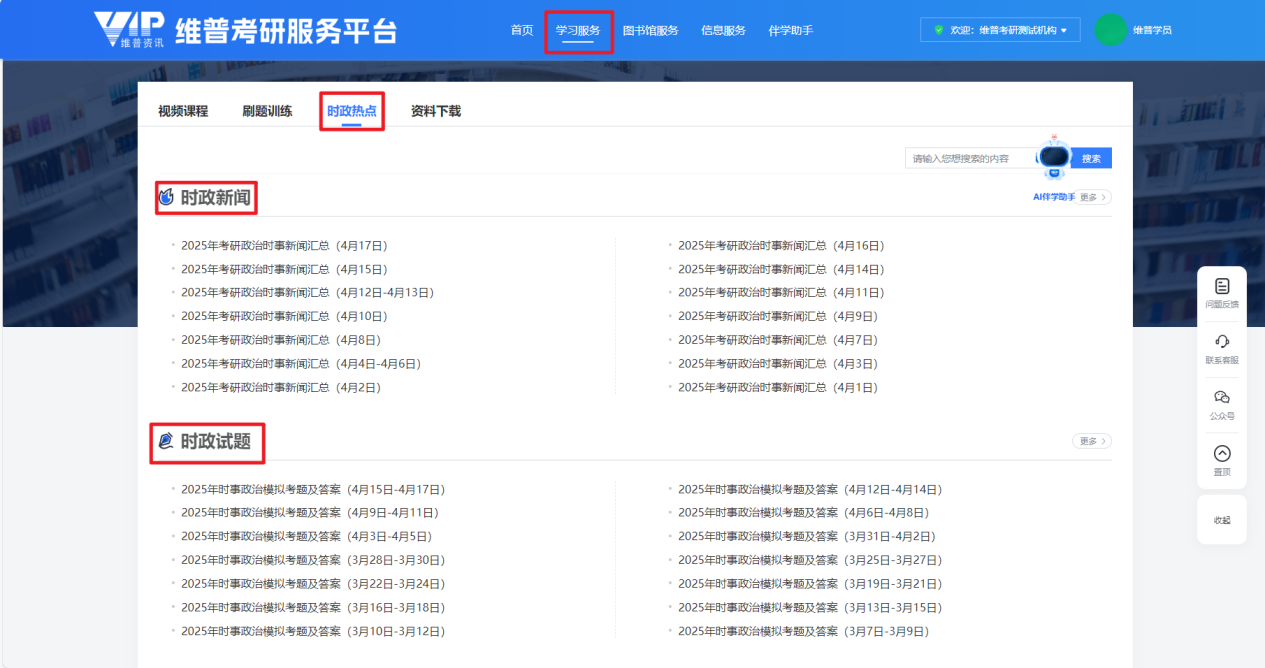1265x668 pixels.
Task: Expand 更多 in the 时政新闻 section
Action: tap(1094, 198)
